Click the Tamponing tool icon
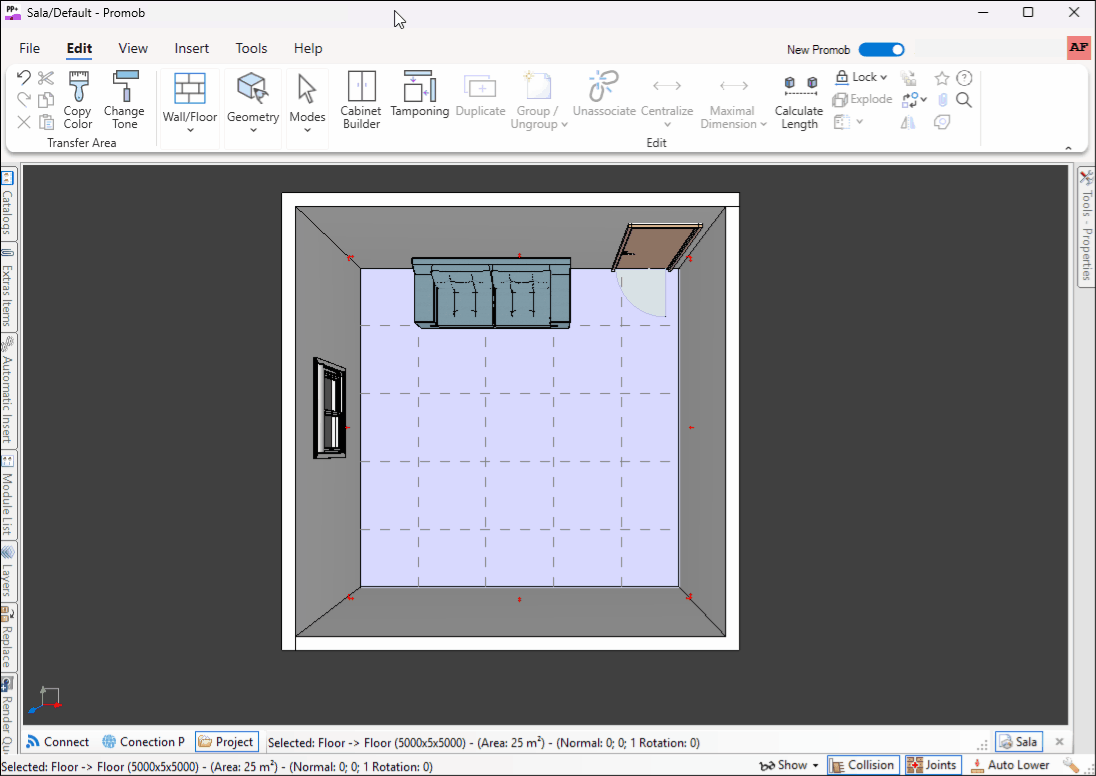Screen dimensions: 1096x776 pos(419,87)
